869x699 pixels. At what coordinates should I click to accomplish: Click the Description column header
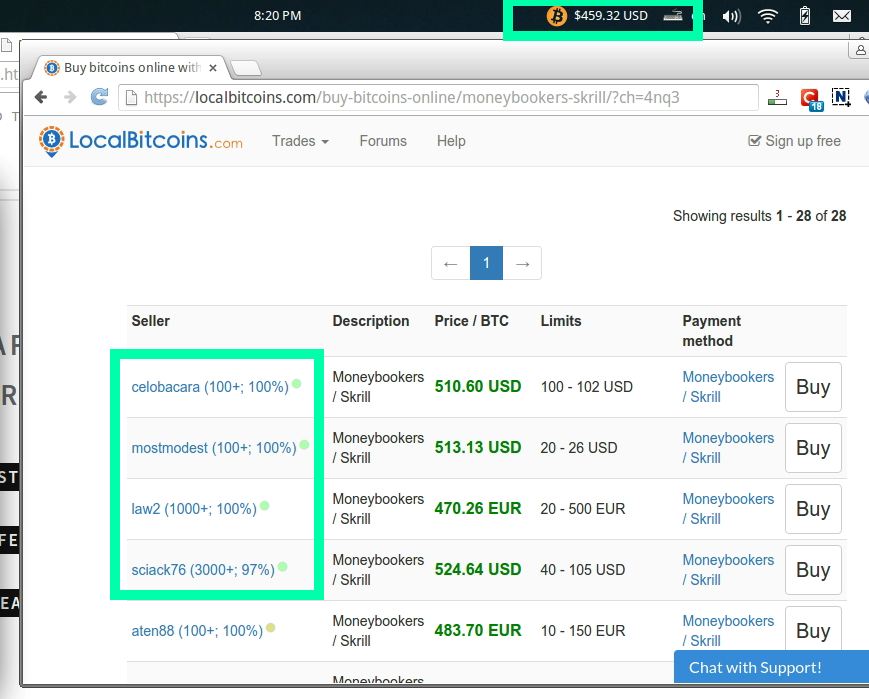[x=371, y=321]
